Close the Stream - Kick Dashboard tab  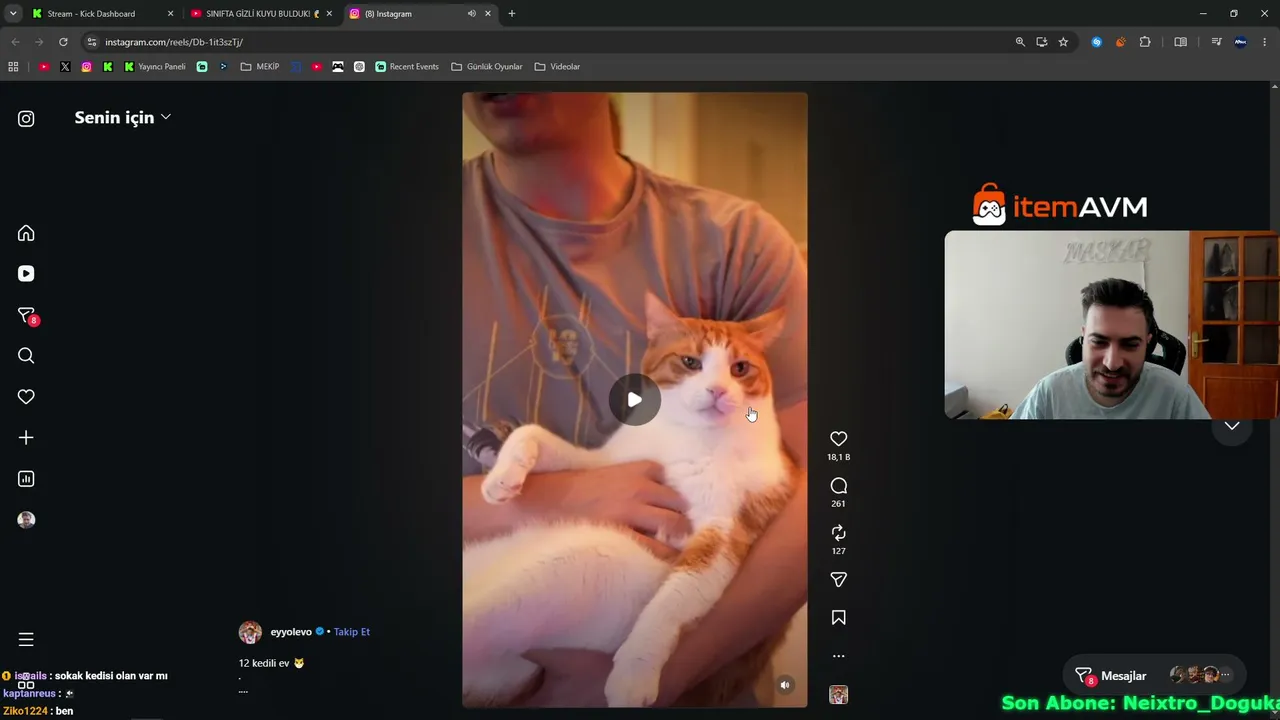pos(170,14)
